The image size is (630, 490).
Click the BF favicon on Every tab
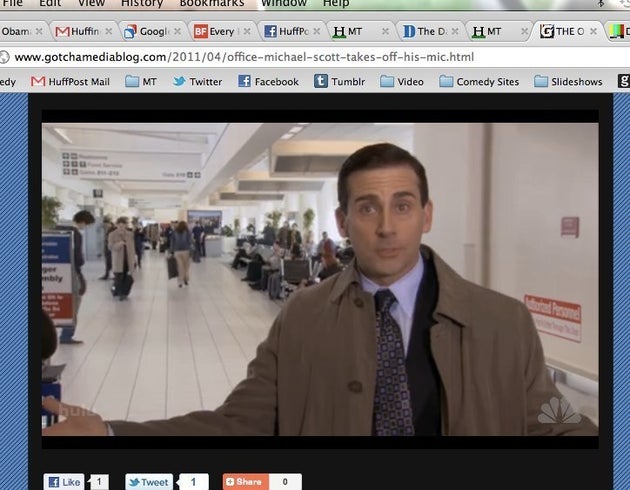coord(200,31)
